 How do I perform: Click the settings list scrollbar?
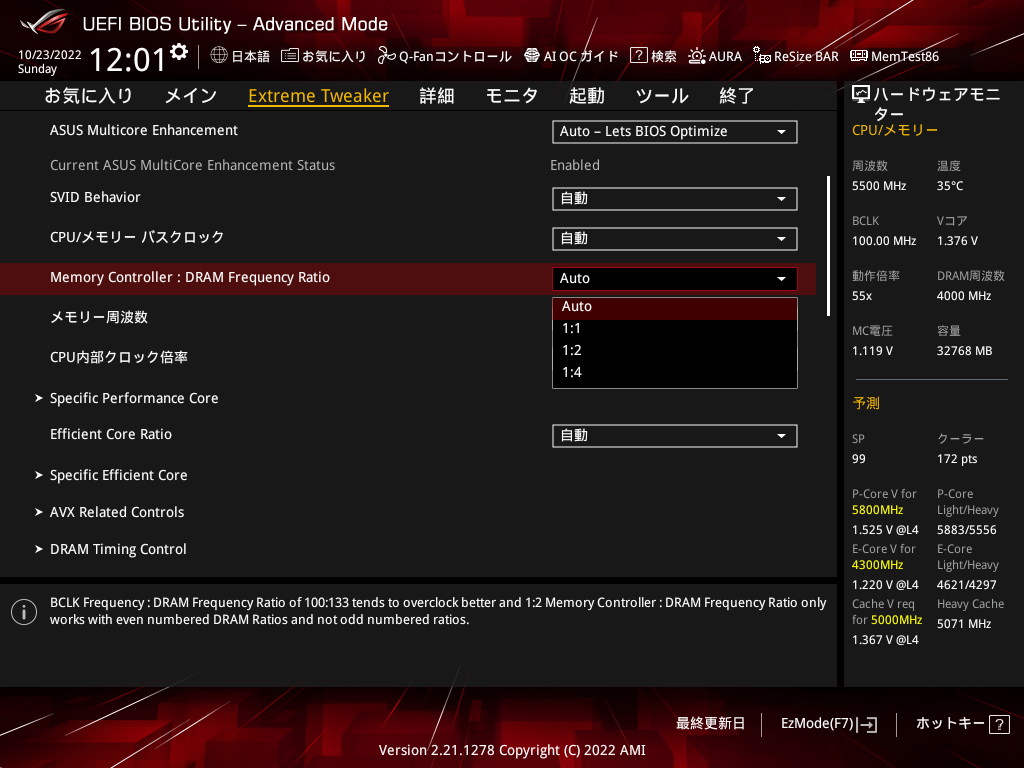828,246
